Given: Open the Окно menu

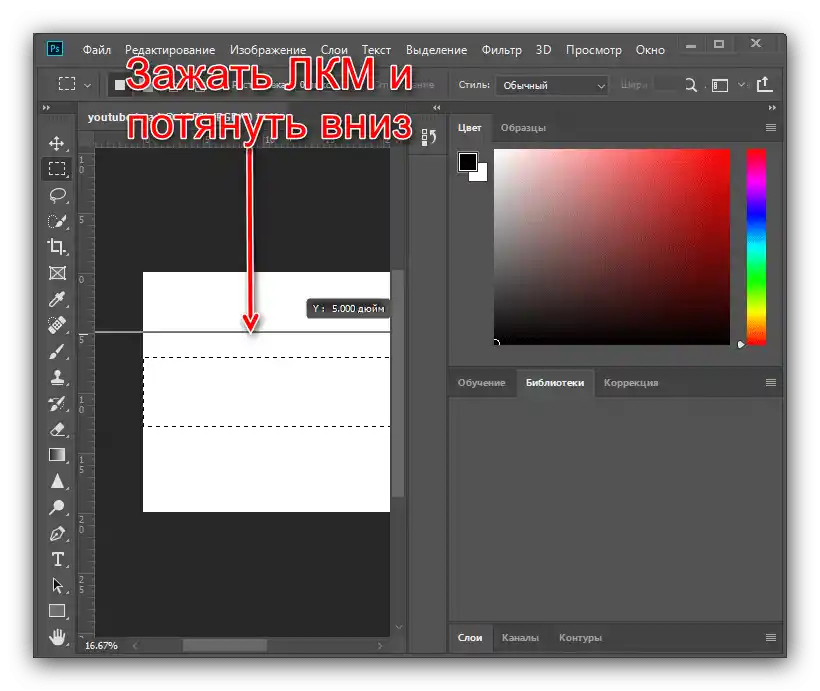Looking at the screenshot, I should coord(650,50).
